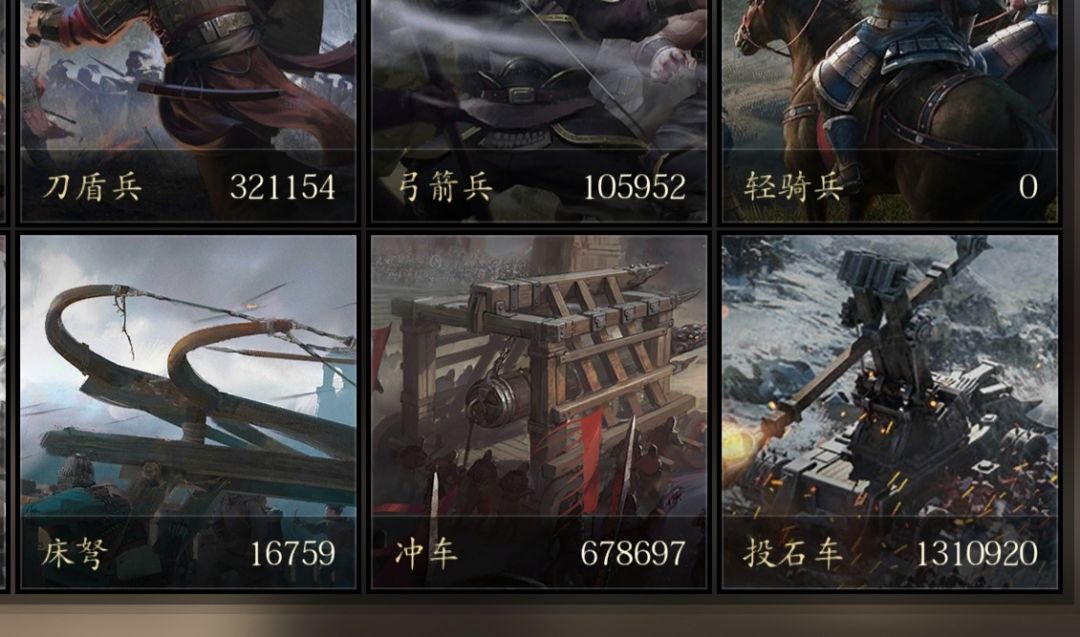Click the 弓箭兵 name label
This screenshot has height=637, width=1080.
(x=446, y=187)
